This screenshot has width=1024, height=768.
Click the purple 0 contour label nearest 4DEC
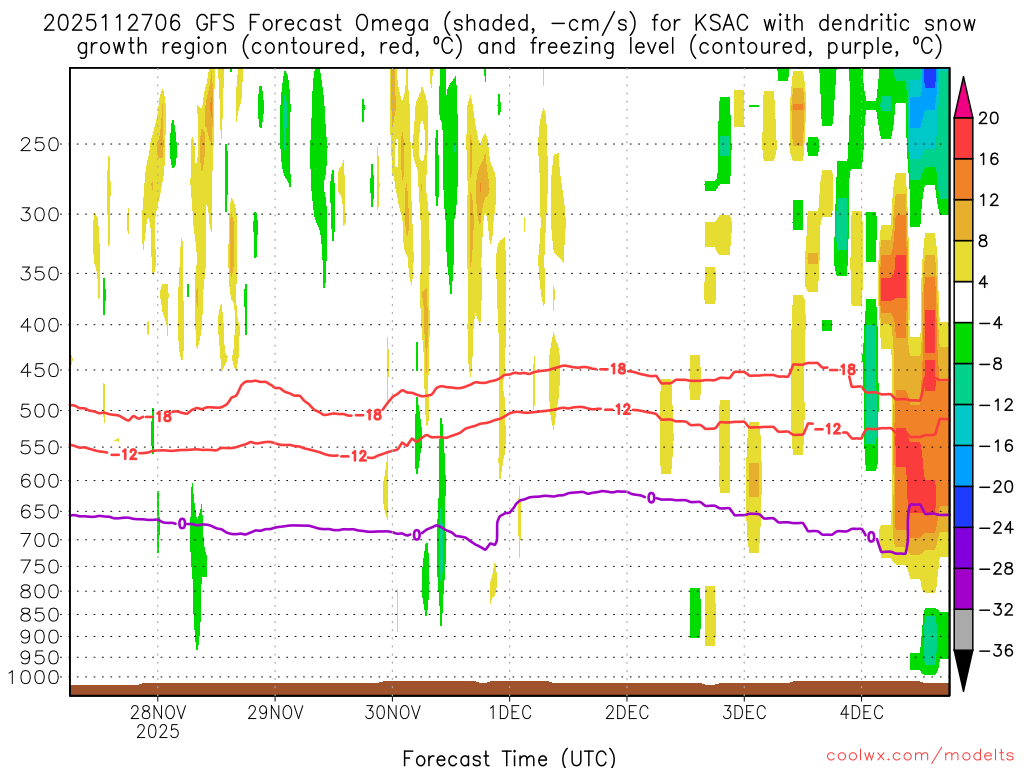(871, 537)
